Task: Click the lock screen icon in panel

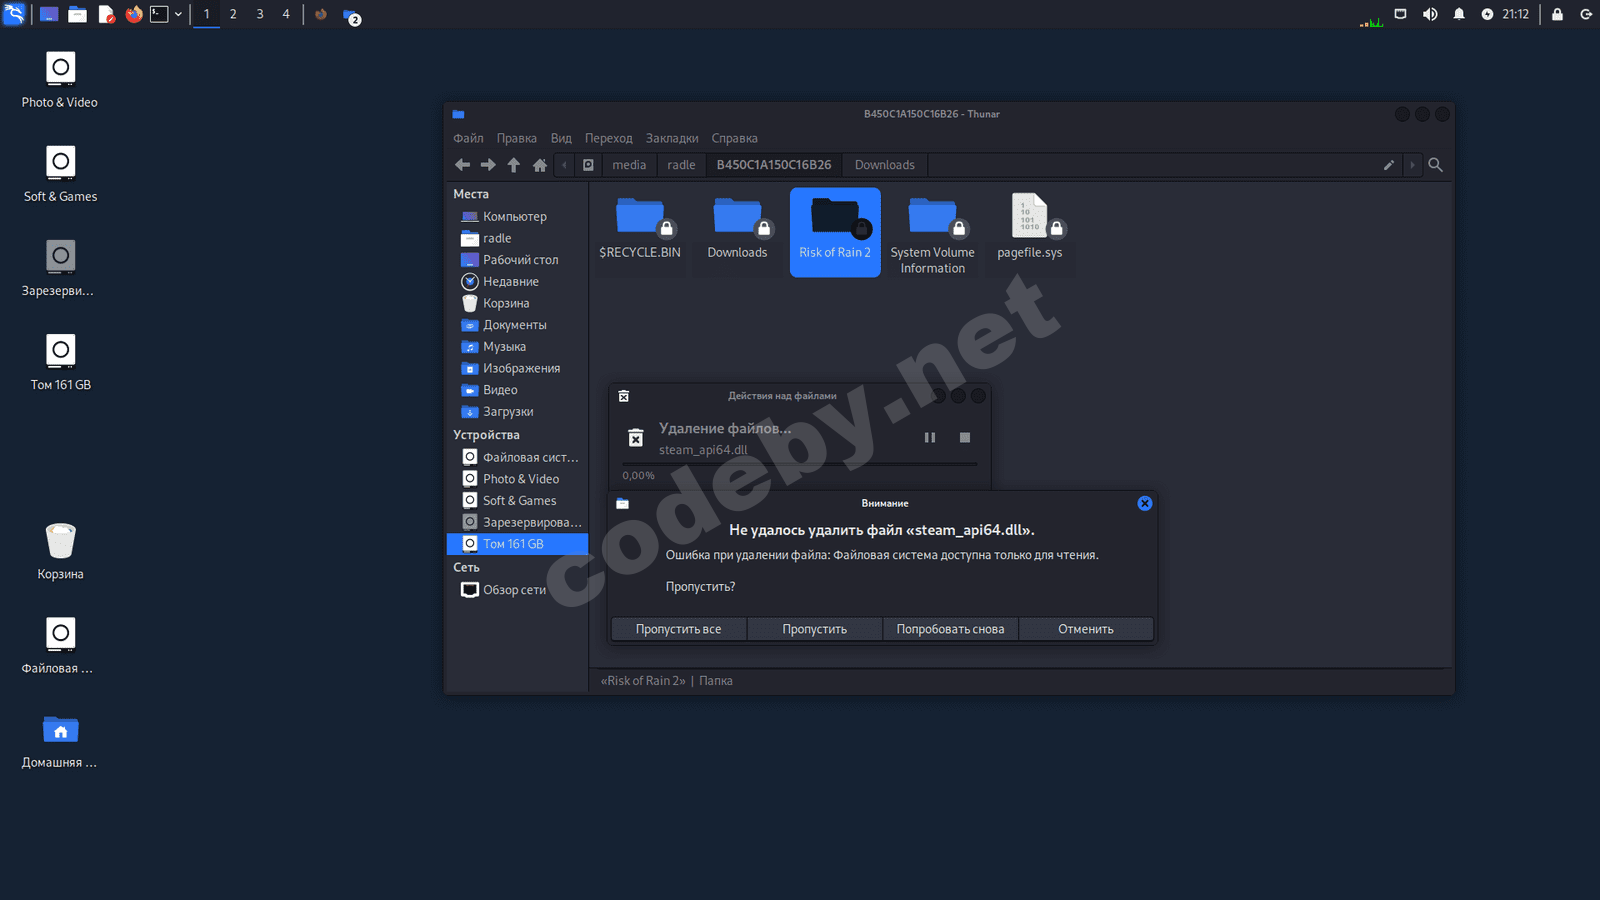Action: [x=1557, y=14]
